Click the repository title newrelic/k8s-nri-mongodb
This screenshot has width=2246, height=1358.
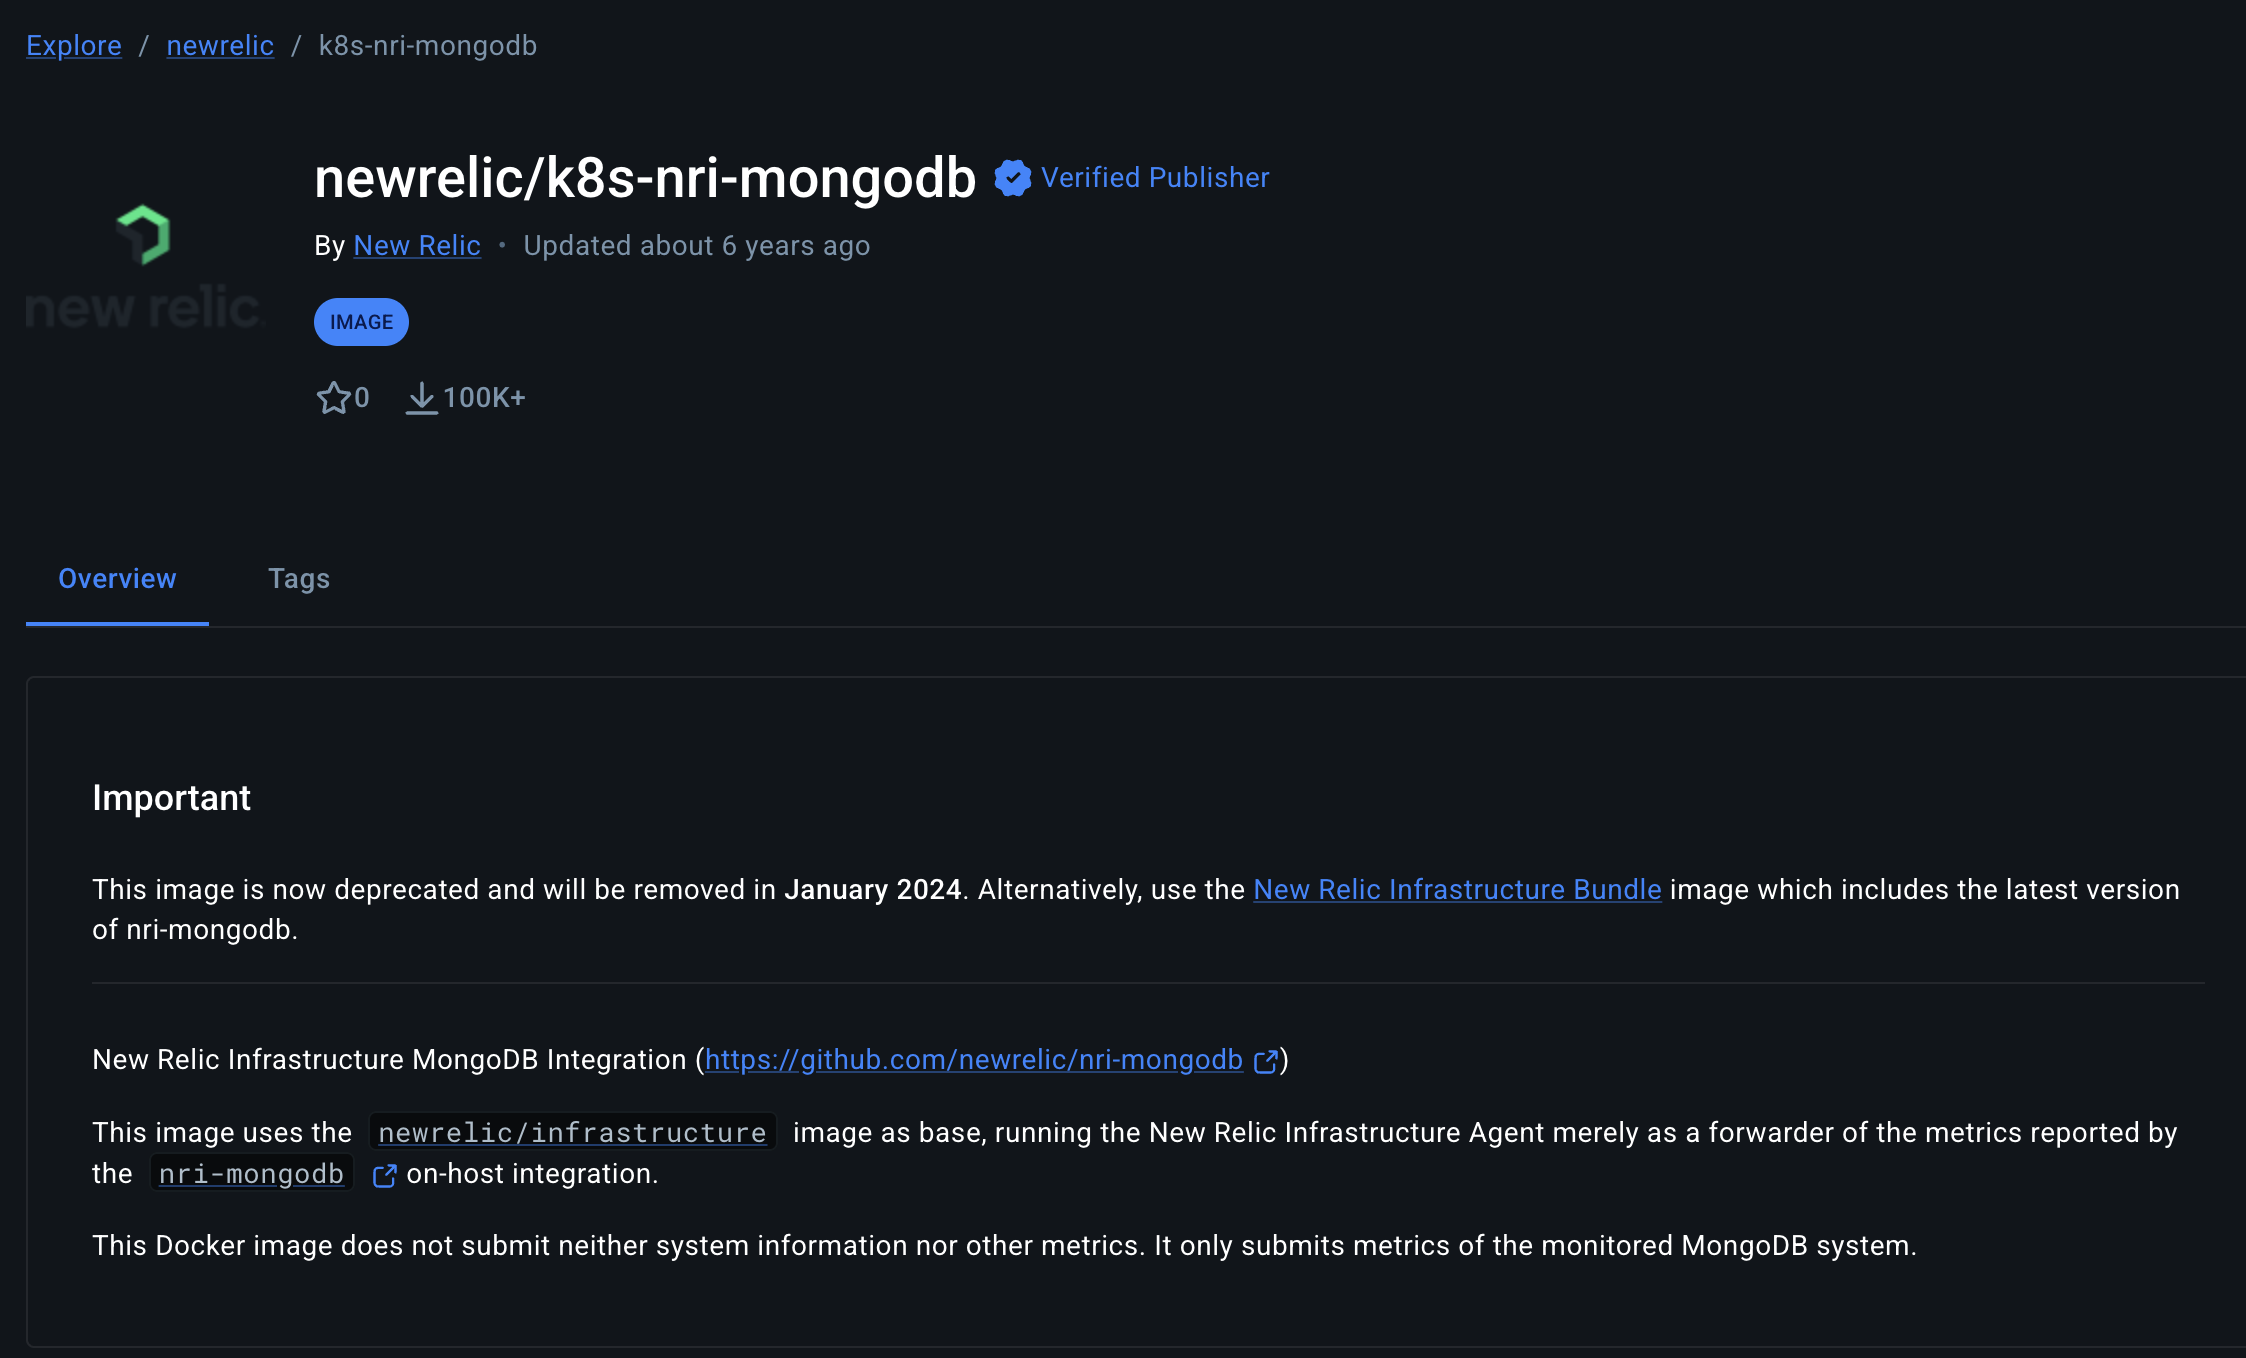[646, 176]
